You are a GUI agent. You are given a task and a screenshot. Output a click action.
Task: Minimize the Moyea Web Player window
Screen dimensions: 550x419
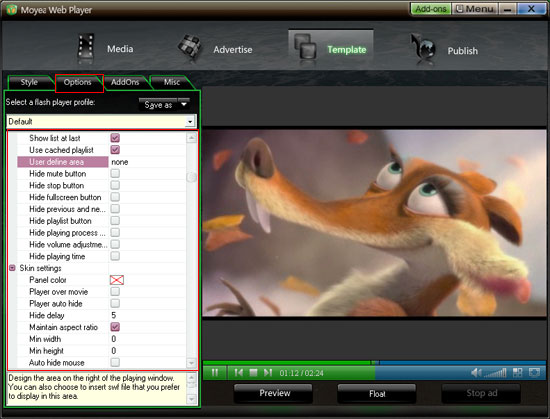[507, 9]
